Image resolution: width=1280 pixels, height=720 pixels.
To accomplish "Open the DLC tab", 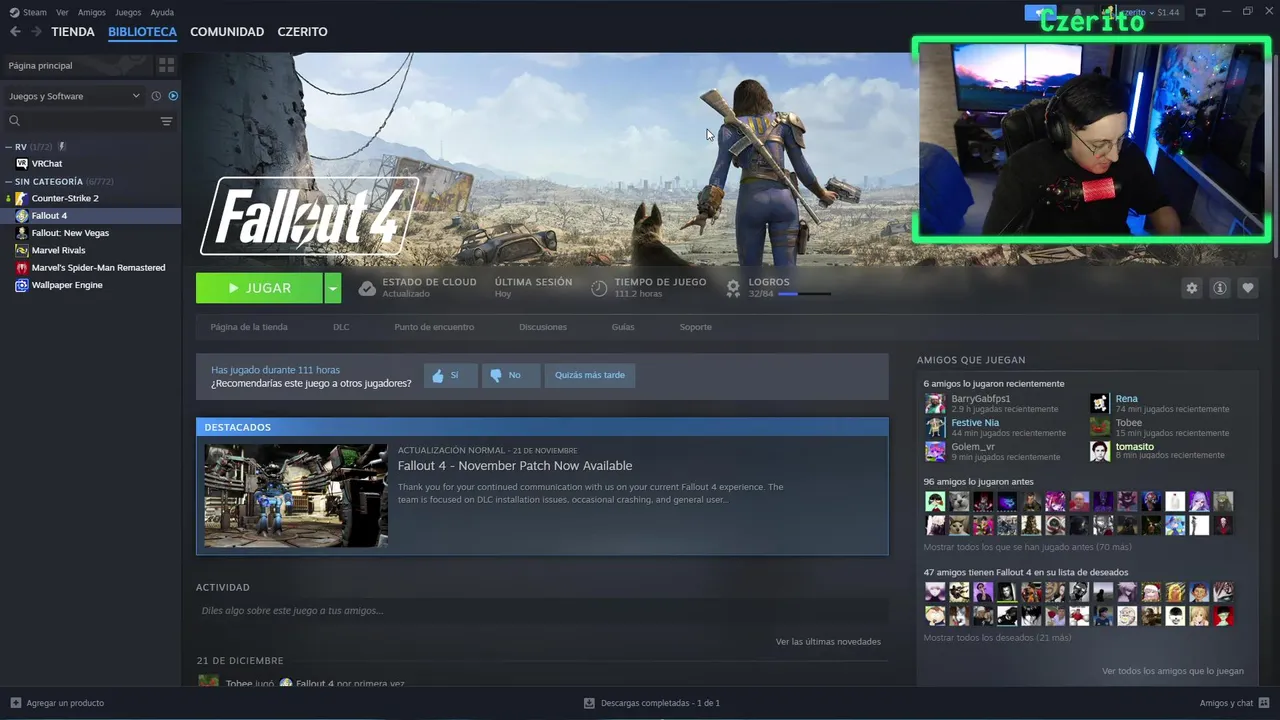I will tap(341, 327).
